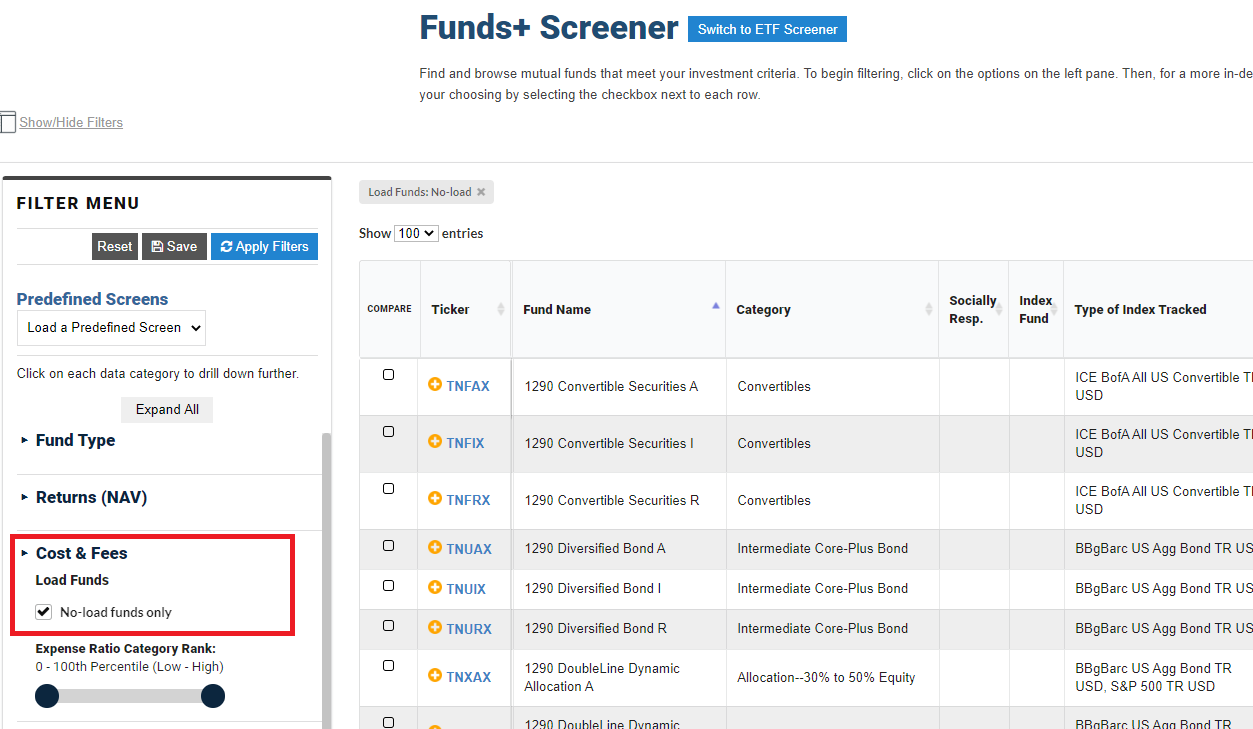Viewport: 1253px width, 729px height.
Task: Sort by Socially Resp. column arrows
Action: click(998, 309)
